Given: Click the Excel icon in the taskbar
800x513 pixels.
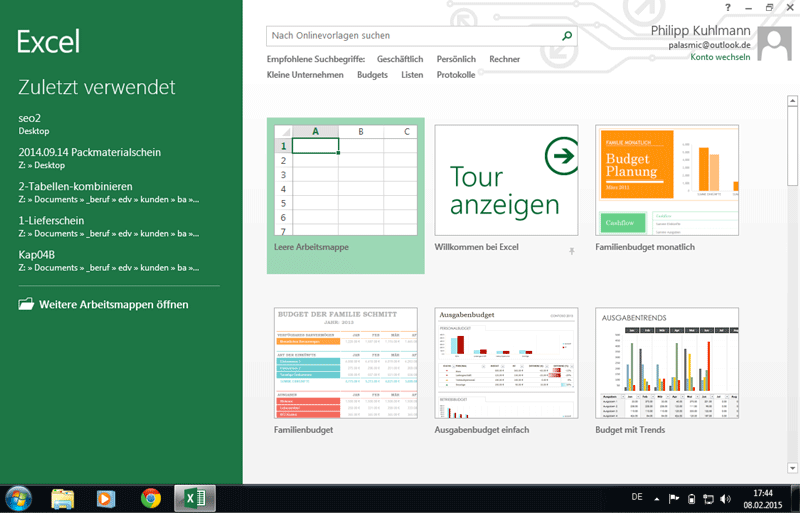Looking at the screenshot, I should point(194,498).
